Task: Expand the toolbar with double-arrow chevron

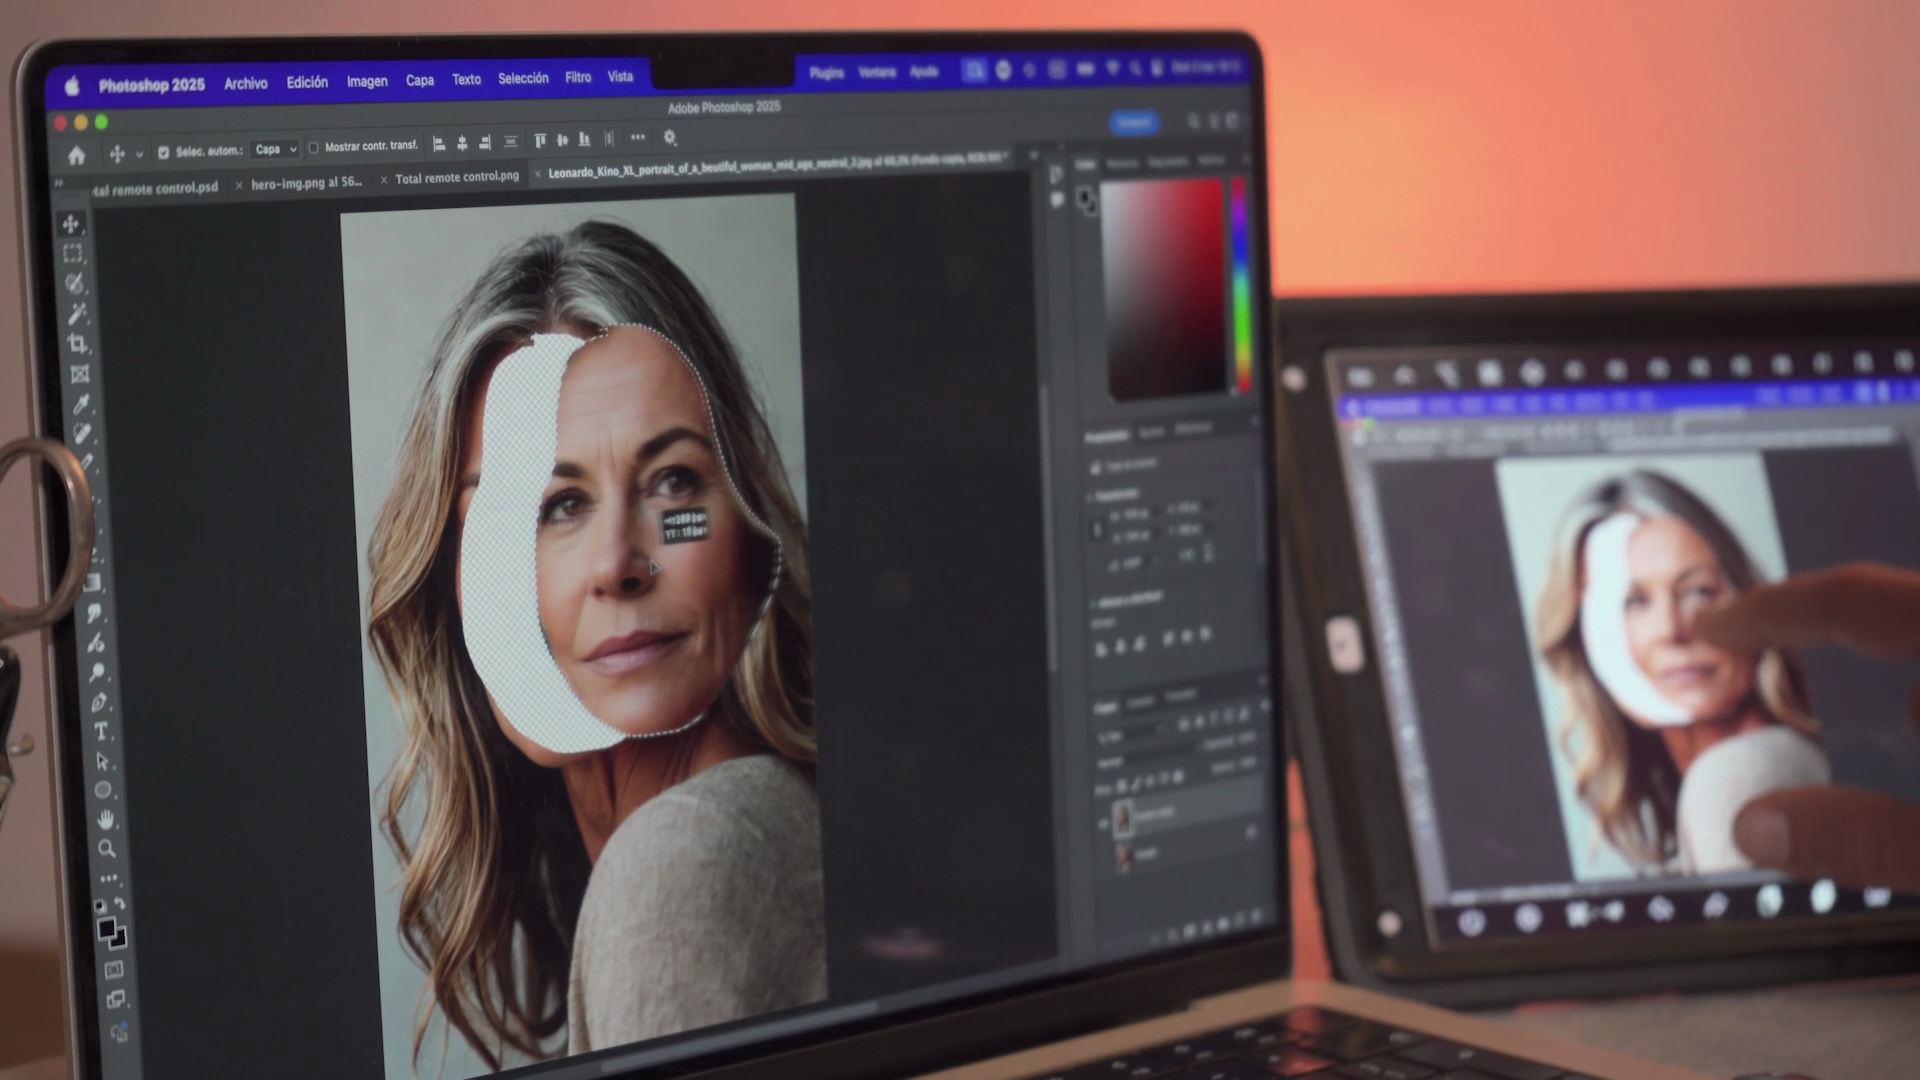Action: coord(58,183)
